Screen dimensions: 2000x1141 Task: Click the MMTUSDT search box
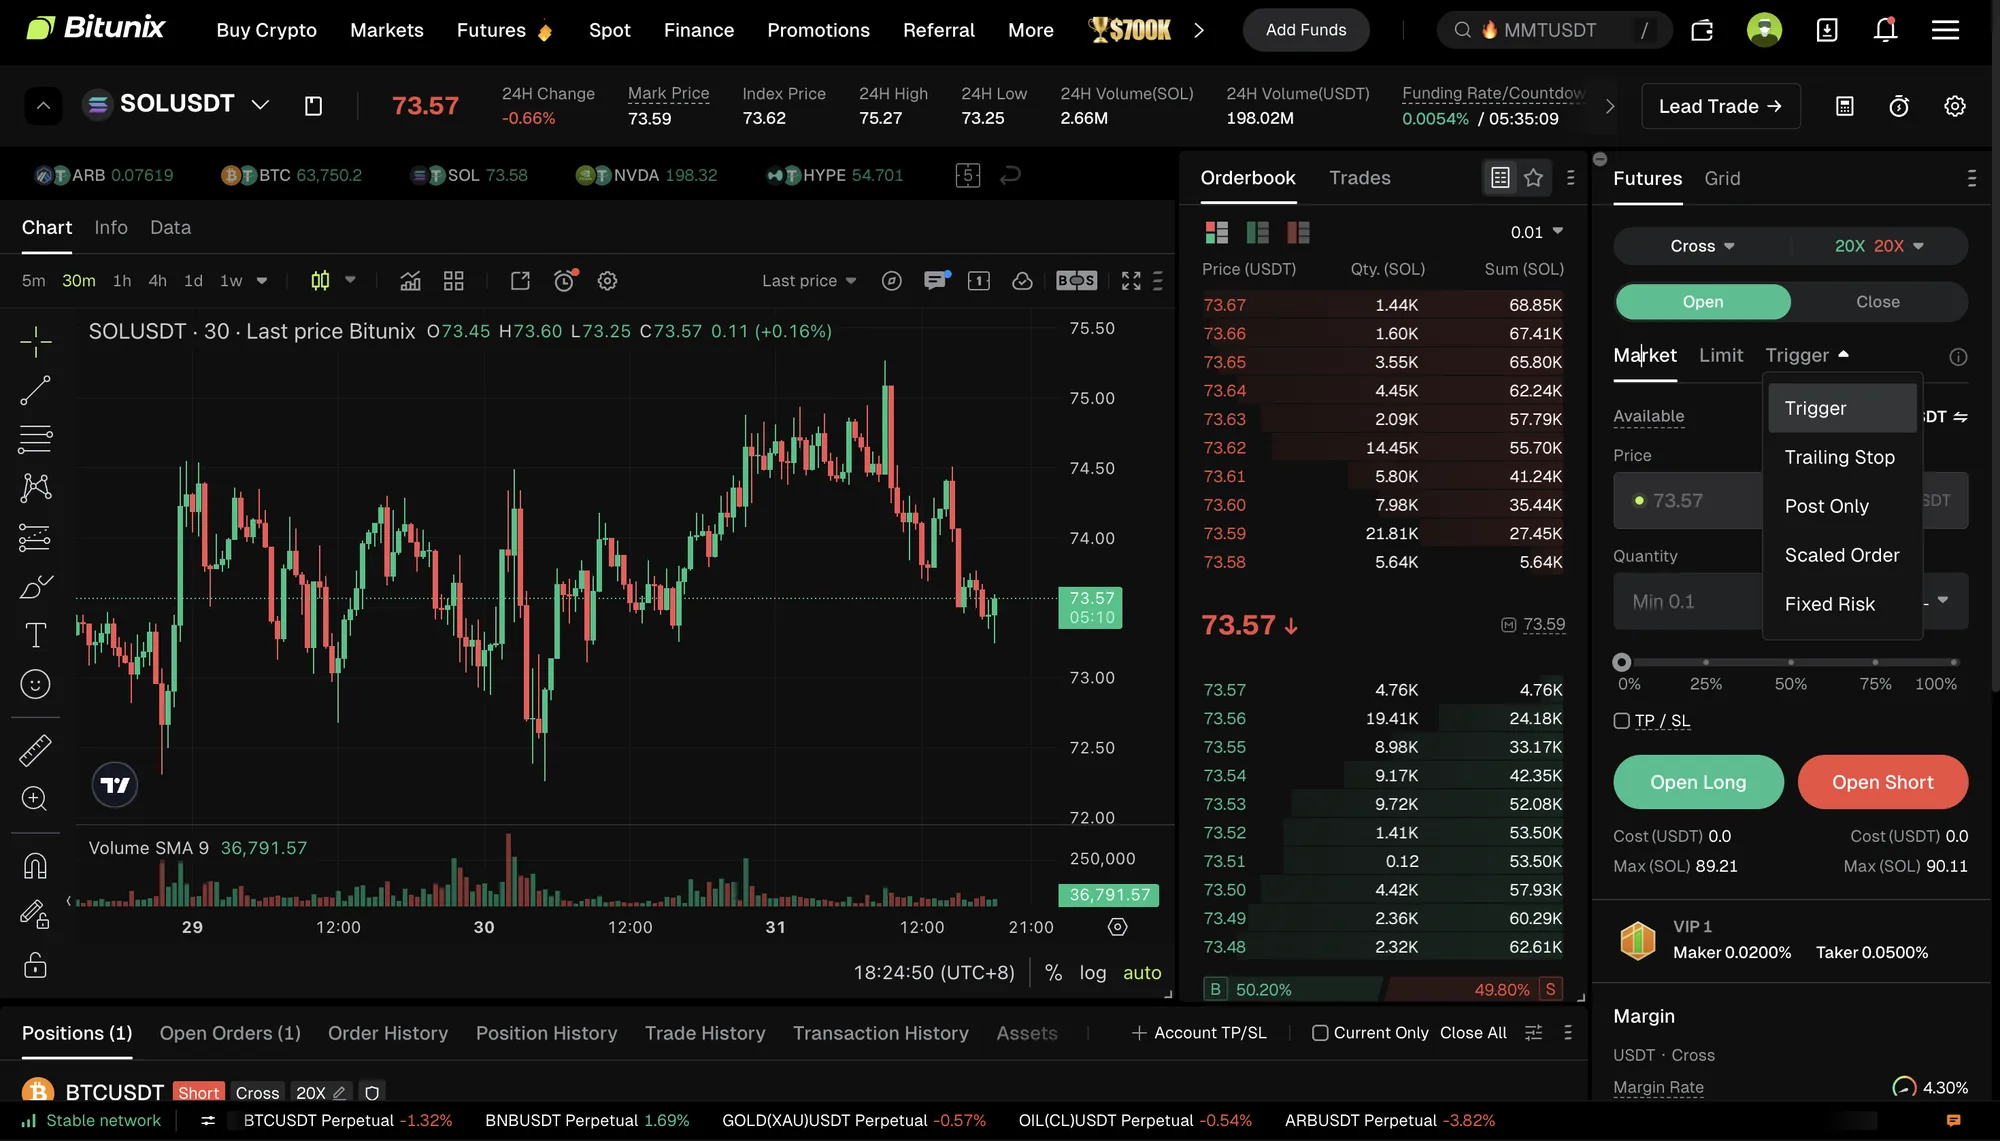[x=1554, y=30]
